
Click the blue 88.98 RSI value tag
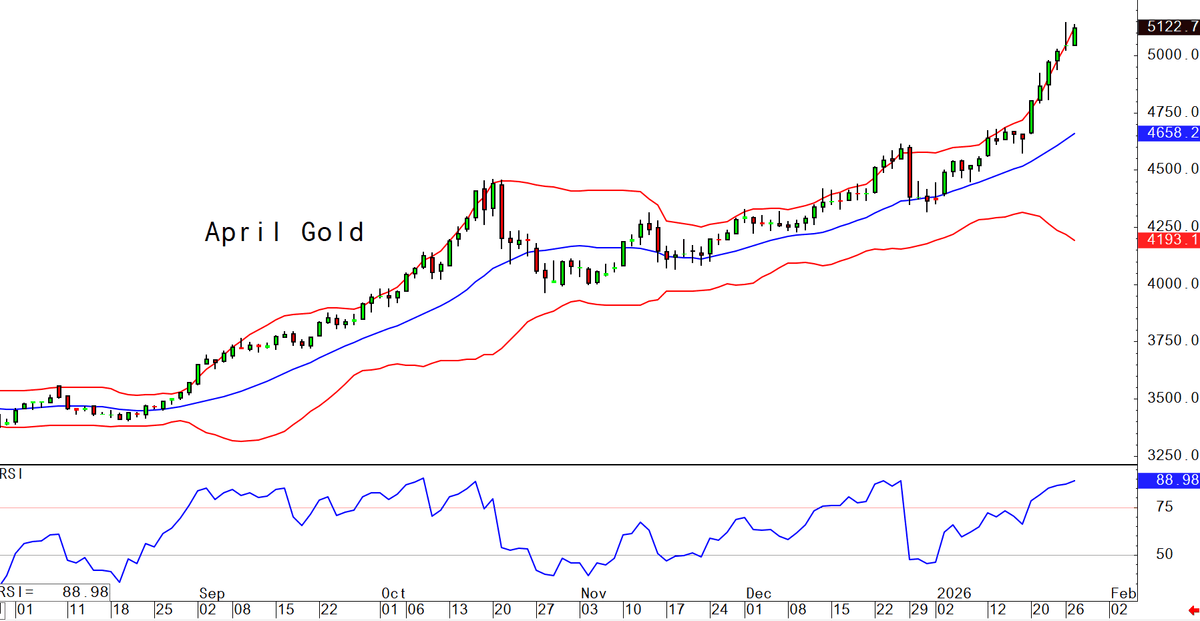tap(1169, 481)
